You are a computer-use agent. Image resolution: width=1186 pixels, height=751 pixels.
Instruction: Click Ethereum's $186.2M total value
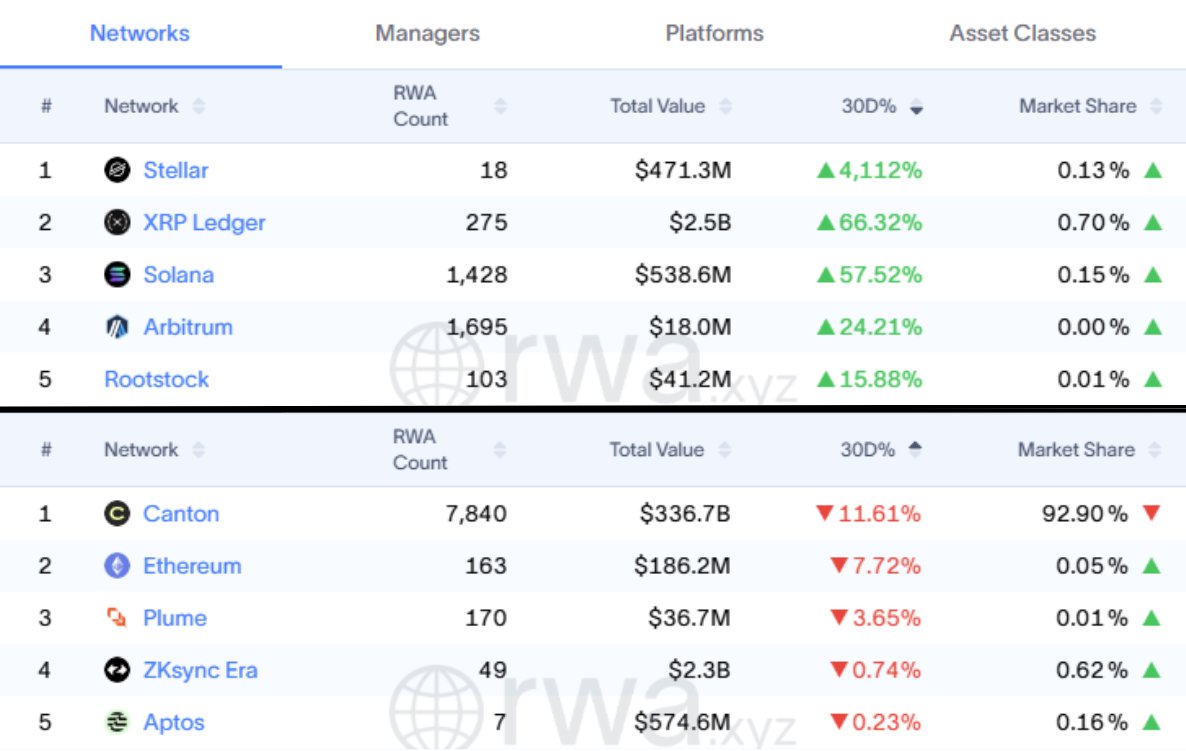point(682,566)
